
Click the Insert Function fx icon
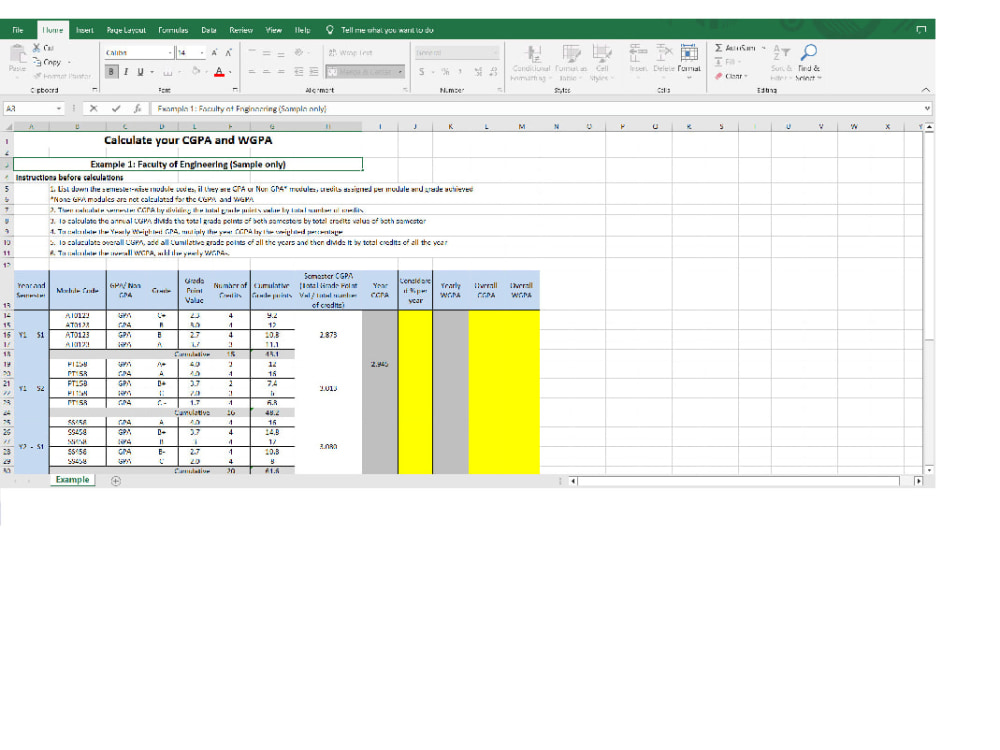coord(137,108)
